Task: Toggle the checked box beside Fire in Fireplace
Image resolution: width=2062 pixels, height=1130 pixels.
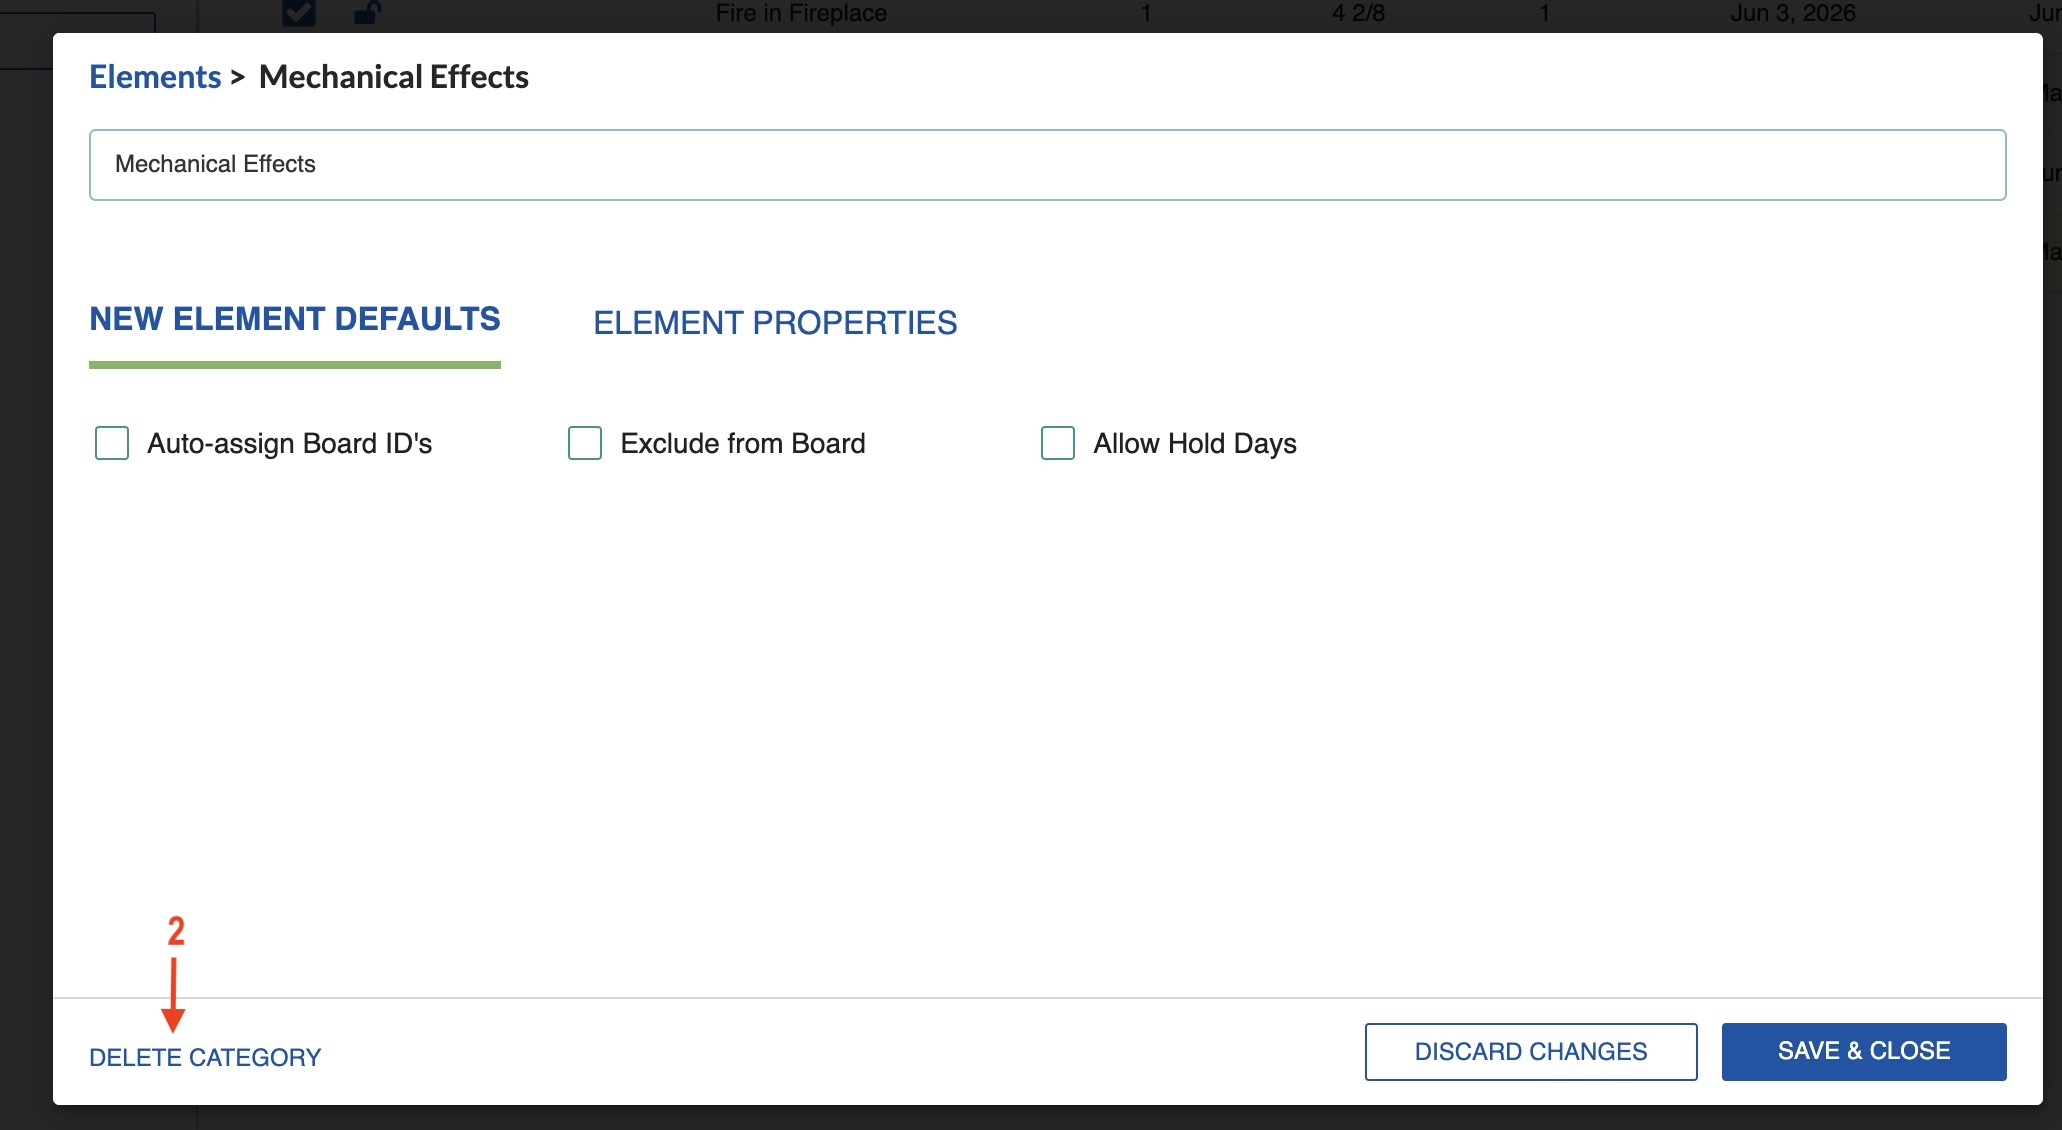Action: tap(299, 12)
